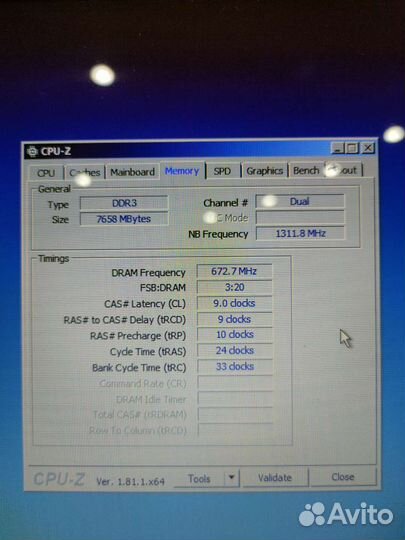Click the 3:20 FSB:DRAM value
Viewport: 405px width, 540px height.
235,287
